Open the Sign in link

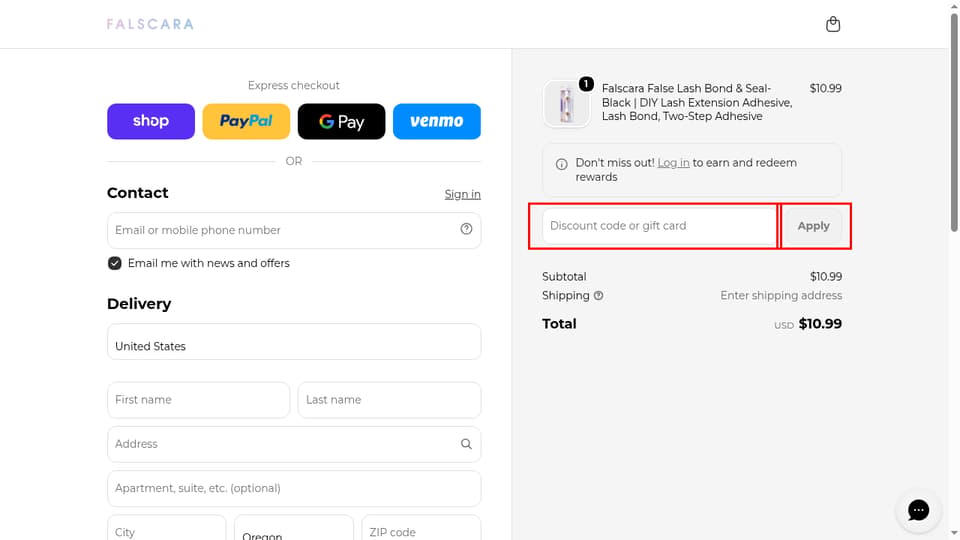tap(462, 194)
